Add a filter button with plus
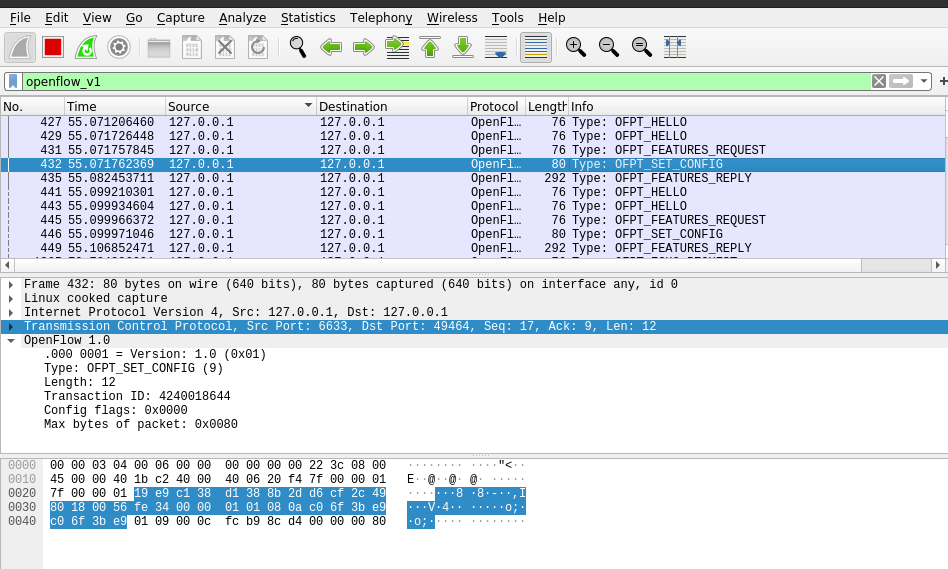948x569 pixels. tap(943, 81)
